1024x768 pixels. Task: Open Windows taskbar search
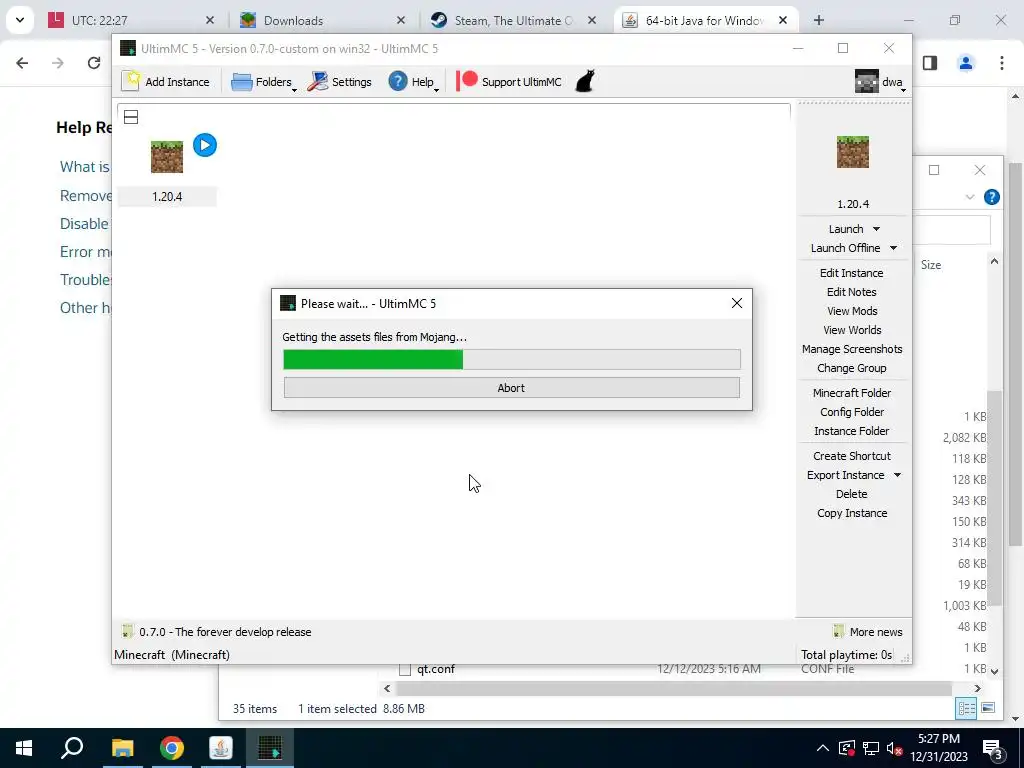point(72,748)
